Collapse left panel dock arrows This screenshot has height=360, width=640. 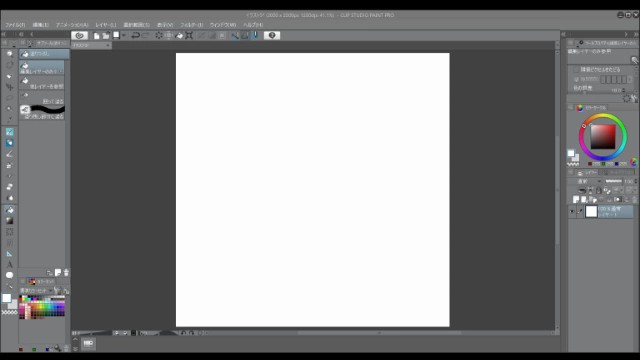3,35
